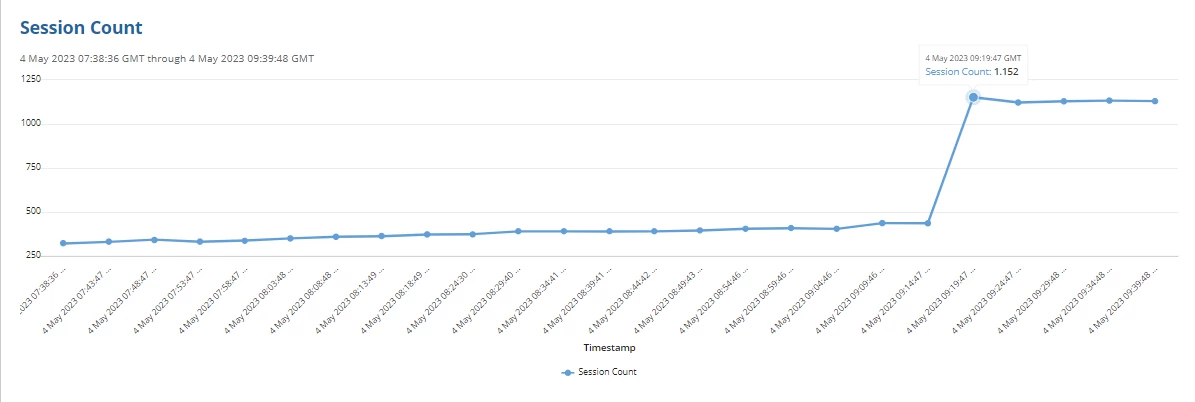Select the data point at 07:48:47

click(x=154, y=240)
